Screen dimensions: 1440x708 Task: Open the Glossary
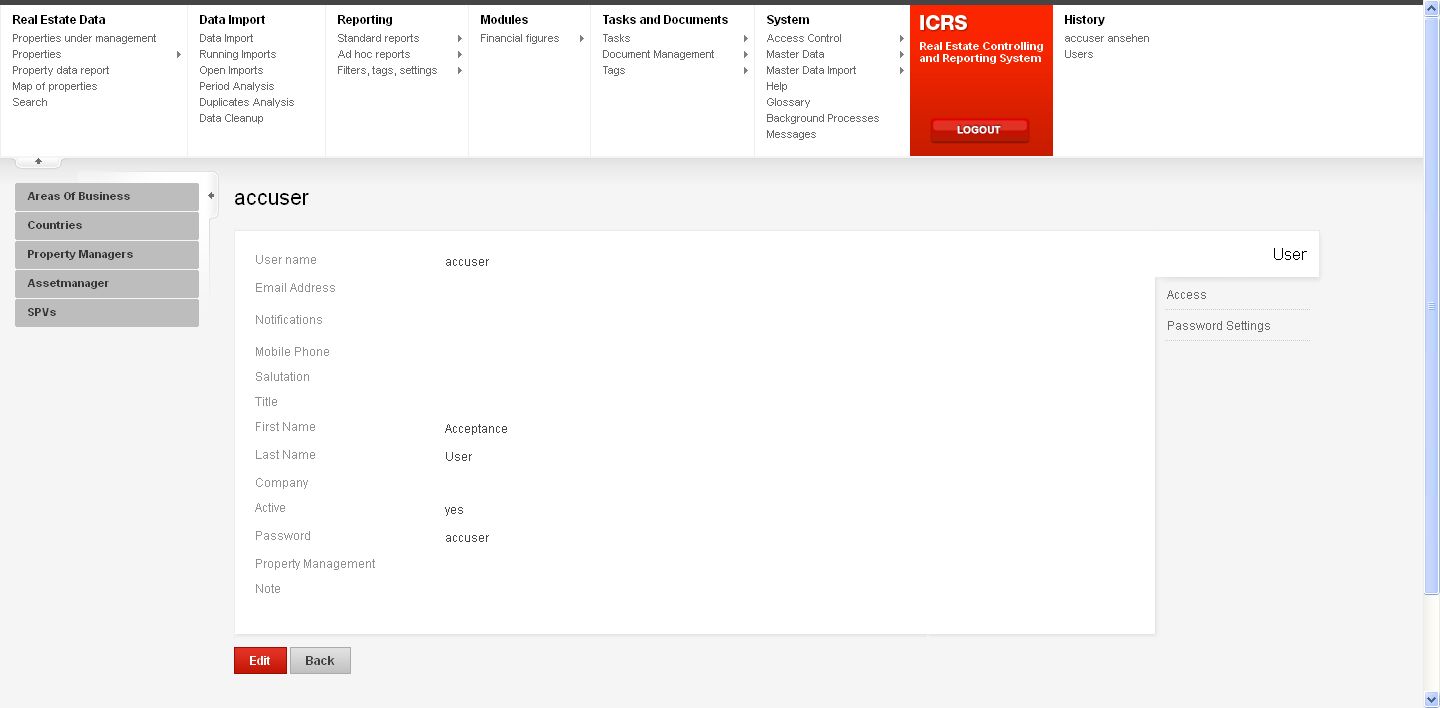pos(788,102)
